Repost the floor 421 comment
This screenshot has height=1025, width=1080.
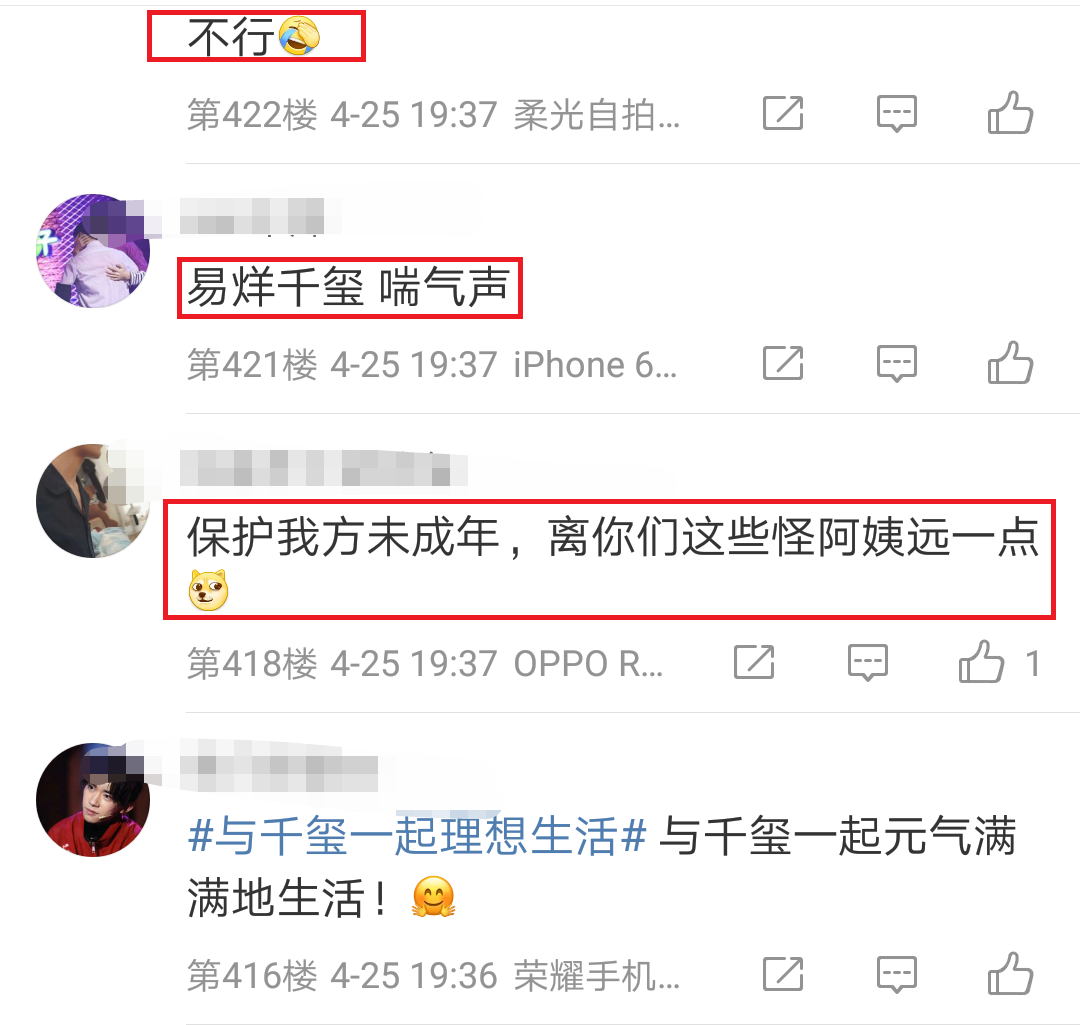click(x=783, y=363)
